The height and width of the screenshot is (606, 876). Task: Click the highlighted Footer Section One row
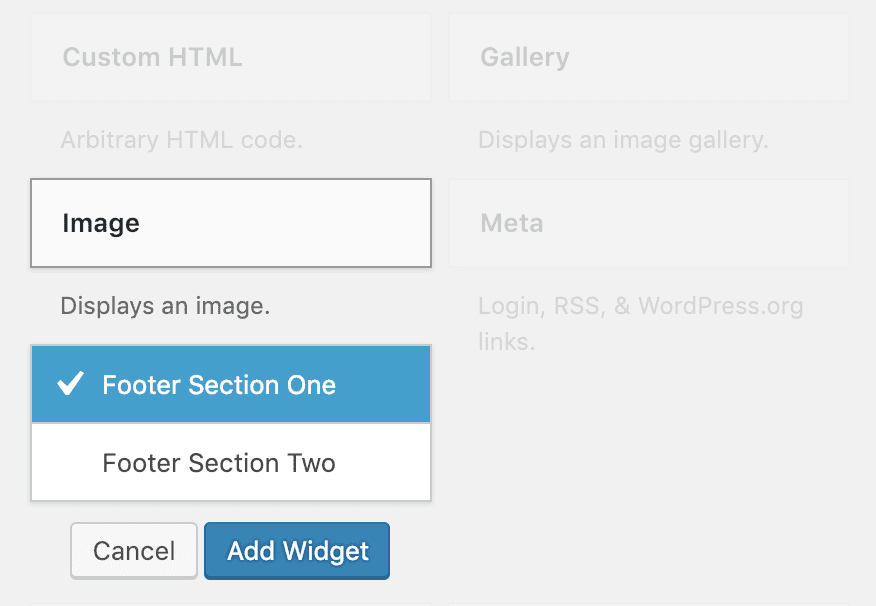tap(218, 384)
